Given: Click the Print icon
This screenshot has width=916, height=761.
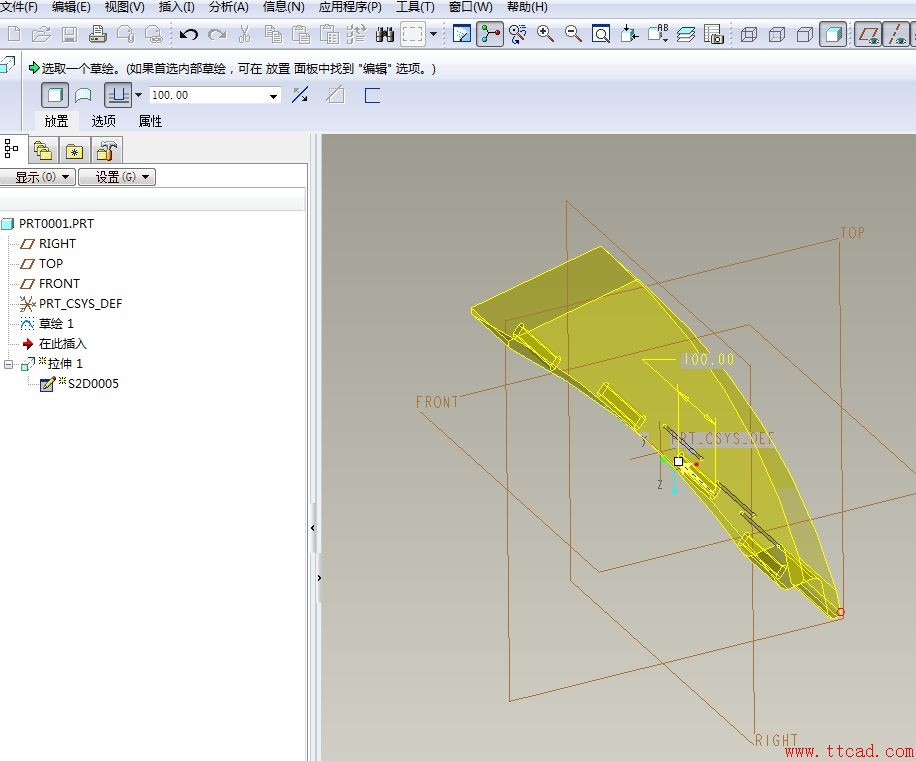Looking at the screenshot, I should pyautogui.click(x=97, y=35).
